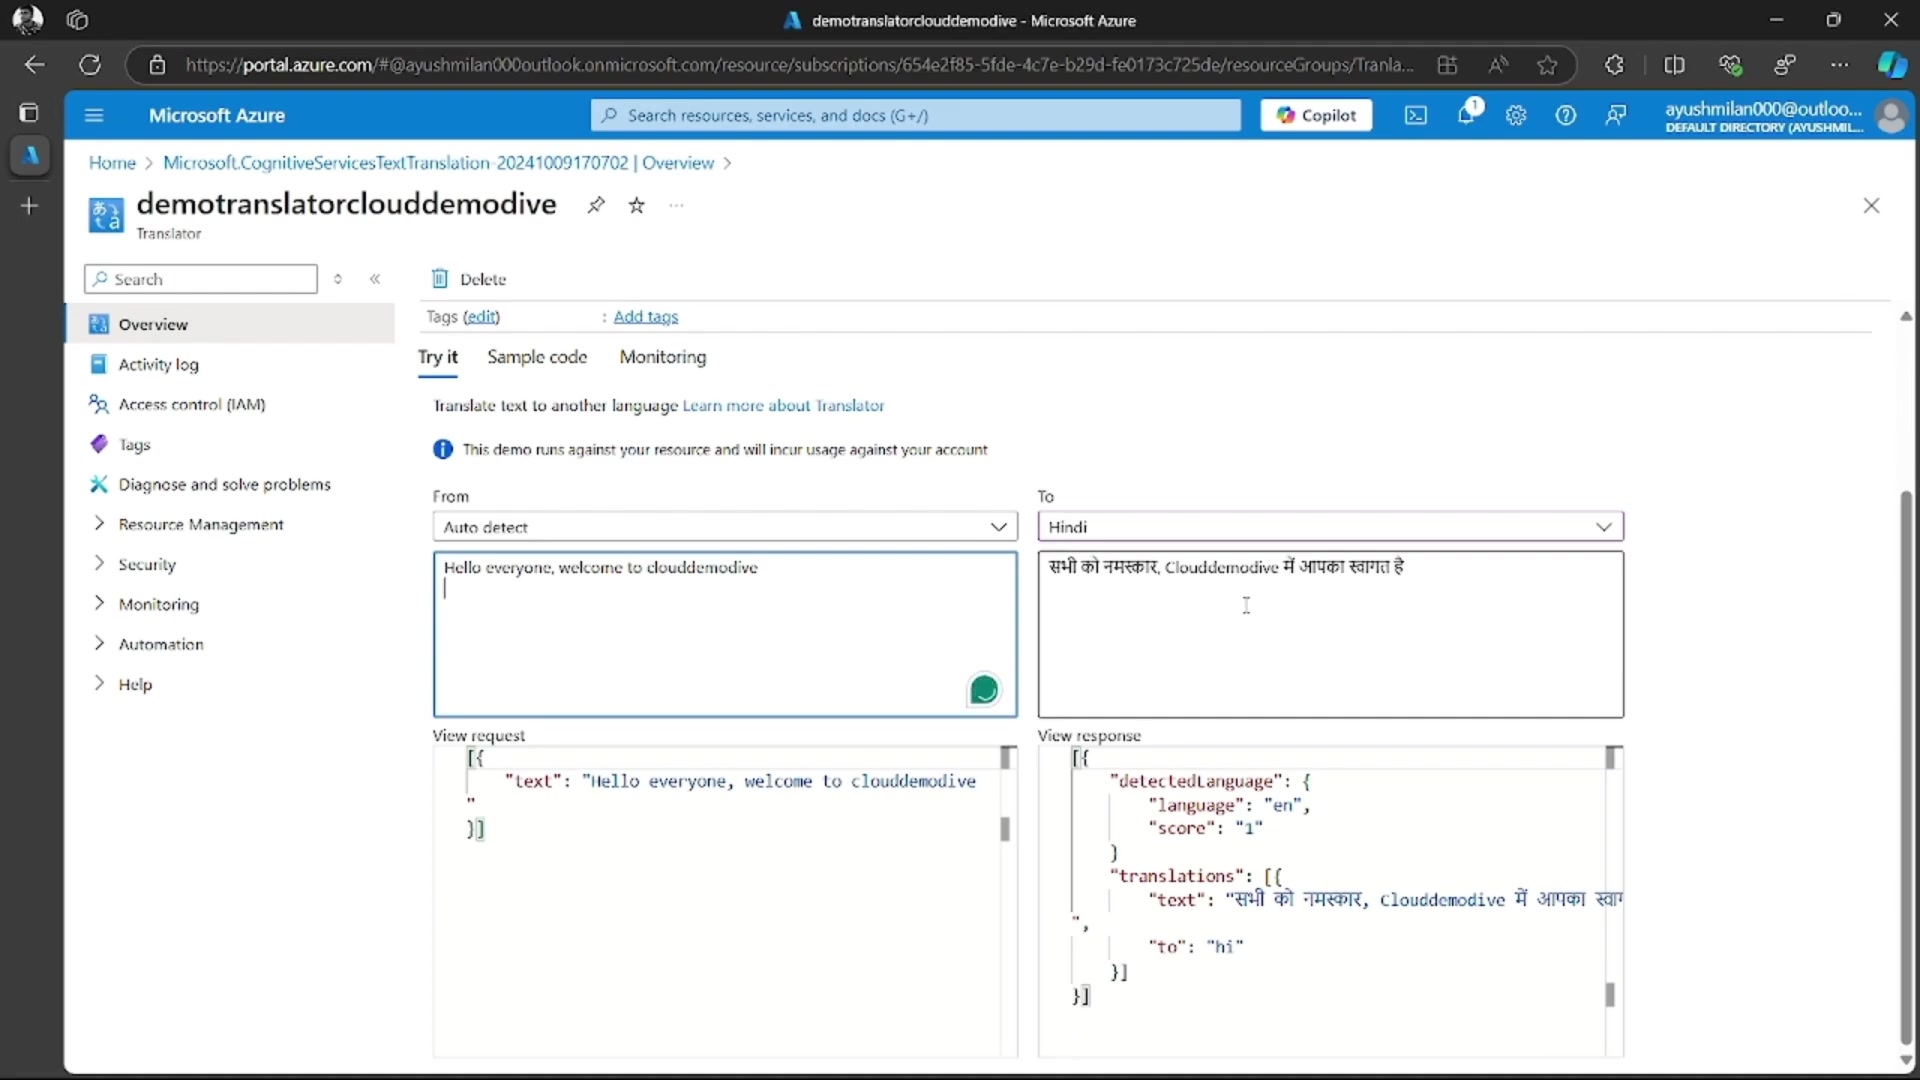
Task: Open Cloud Shell from top bar
Action: (x=1416, y=115)
